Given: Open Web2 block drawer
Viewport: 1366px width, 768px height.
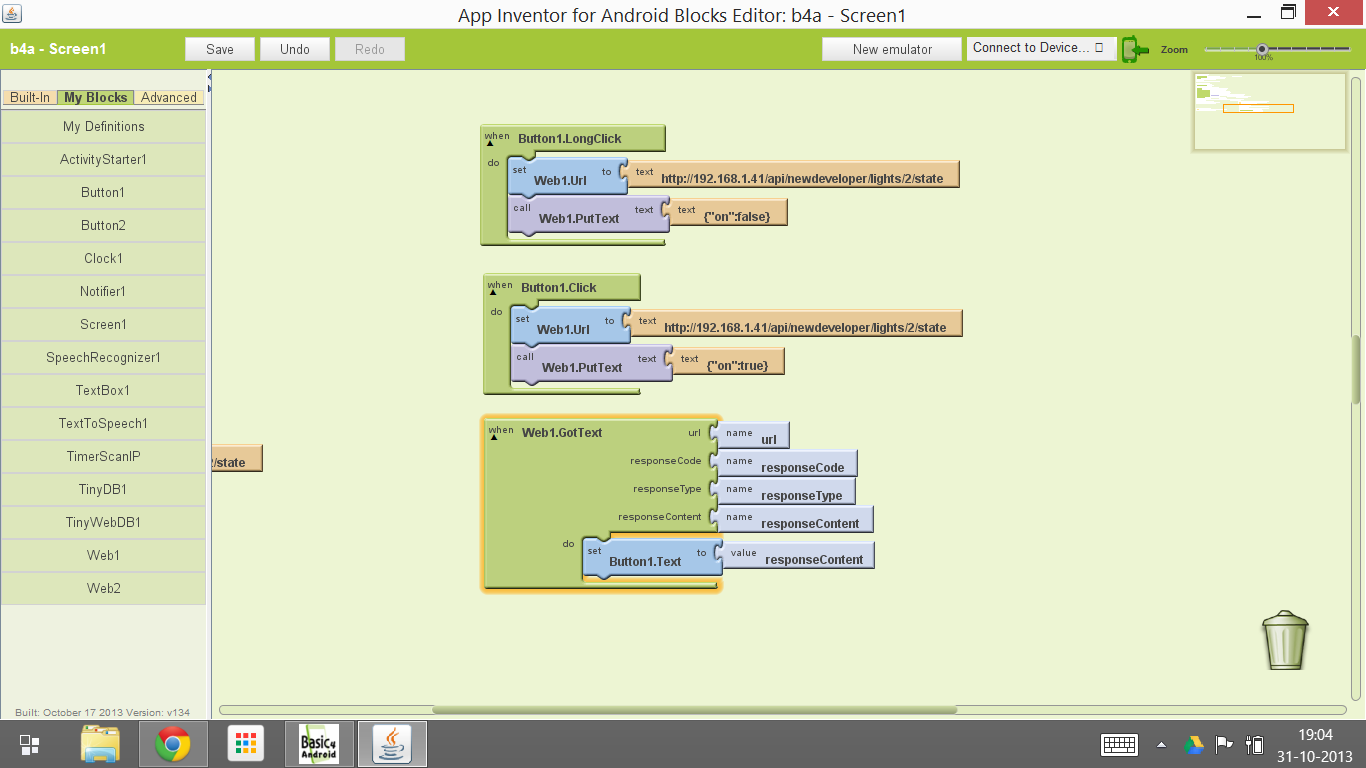Looking at the screenshot, I should (x=103, y=589).
